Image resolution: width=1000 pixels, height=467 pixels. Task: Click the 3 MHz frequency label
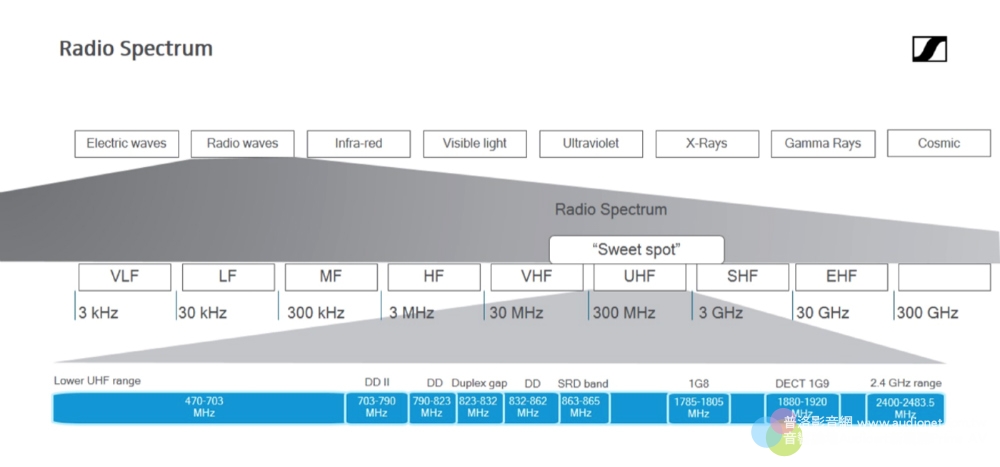411,313
